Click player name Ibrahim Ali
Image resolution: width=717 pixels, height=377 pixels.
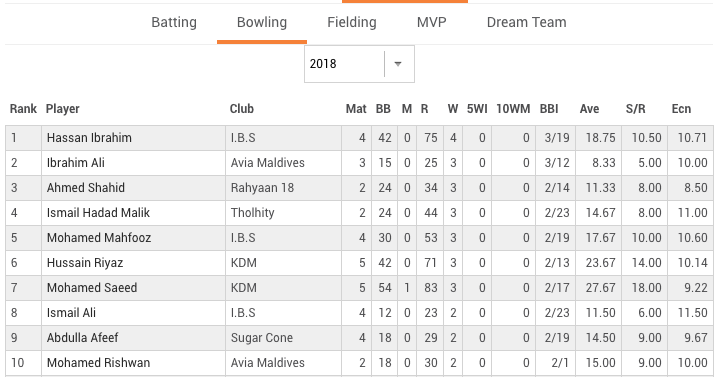point(75,163)
